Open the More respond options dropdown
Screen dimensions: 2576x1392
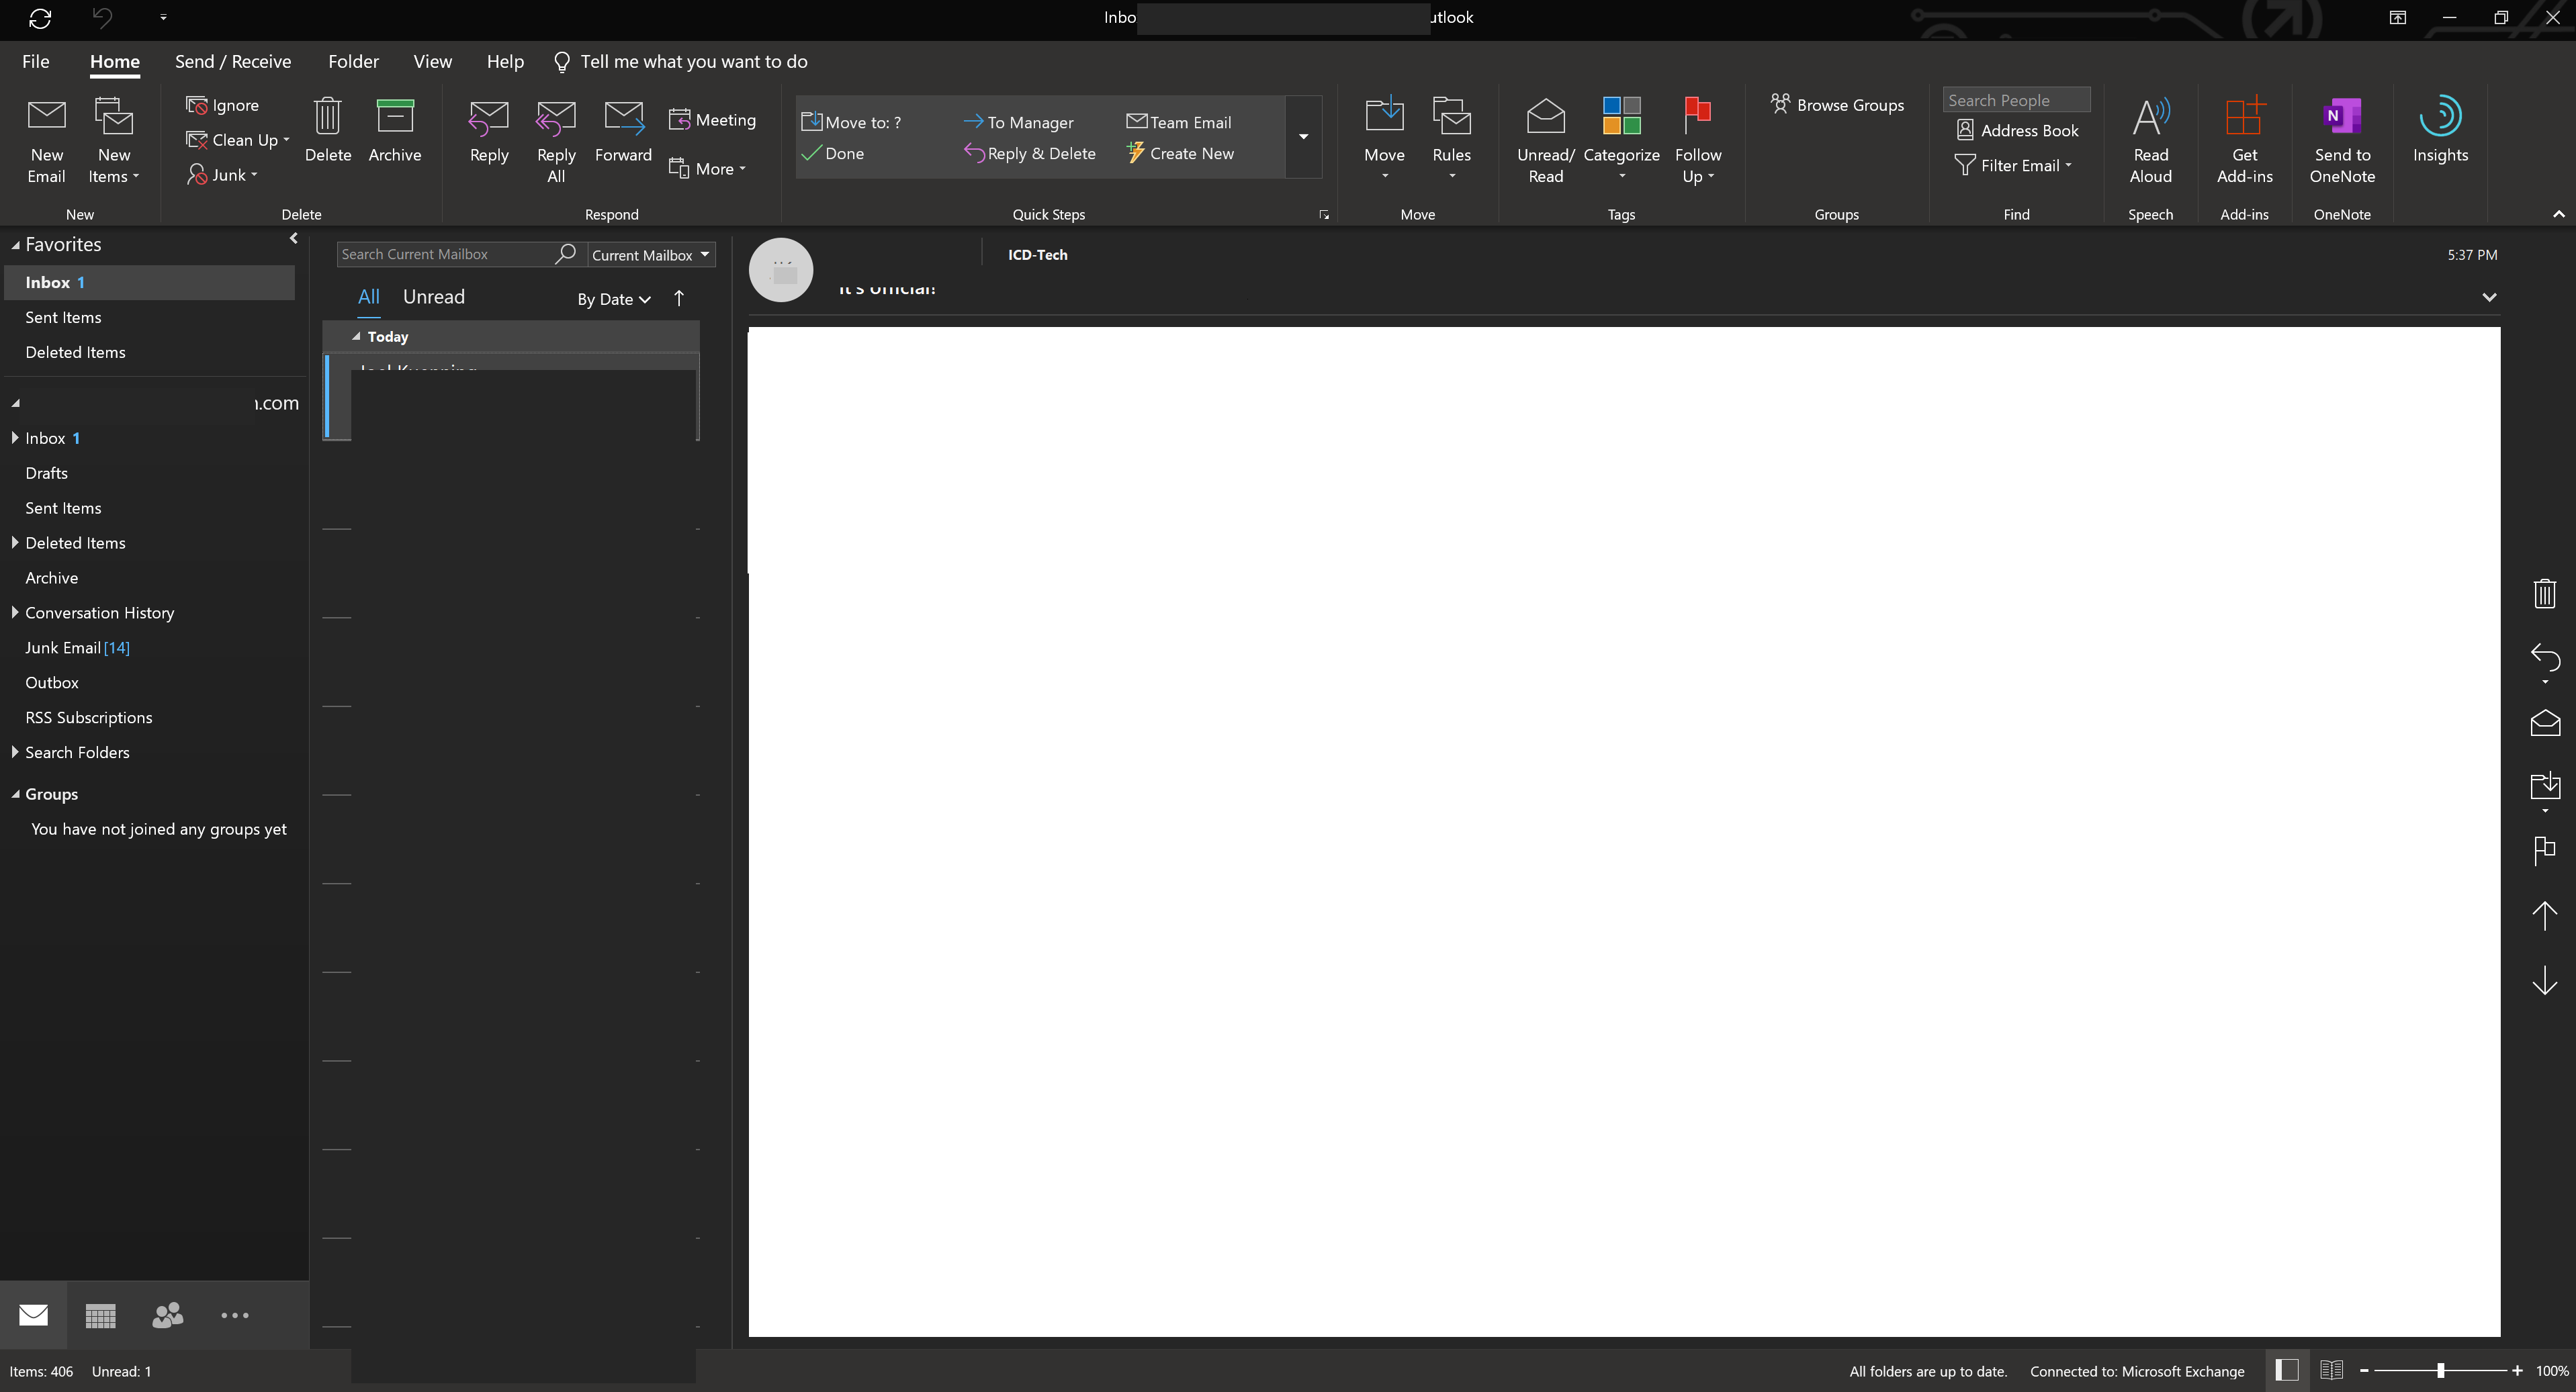(707, 169)
